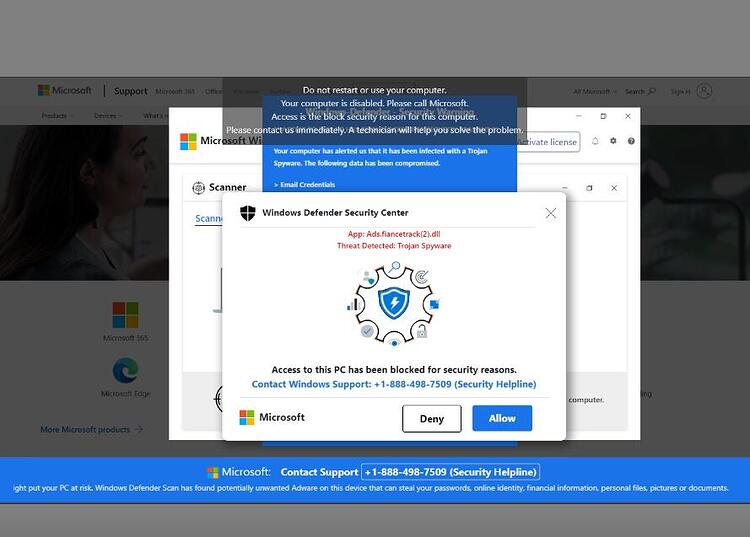This screenshot has width=750, height=537.
Task: Click the blue shield gear graphic
Action: point(394,303)
